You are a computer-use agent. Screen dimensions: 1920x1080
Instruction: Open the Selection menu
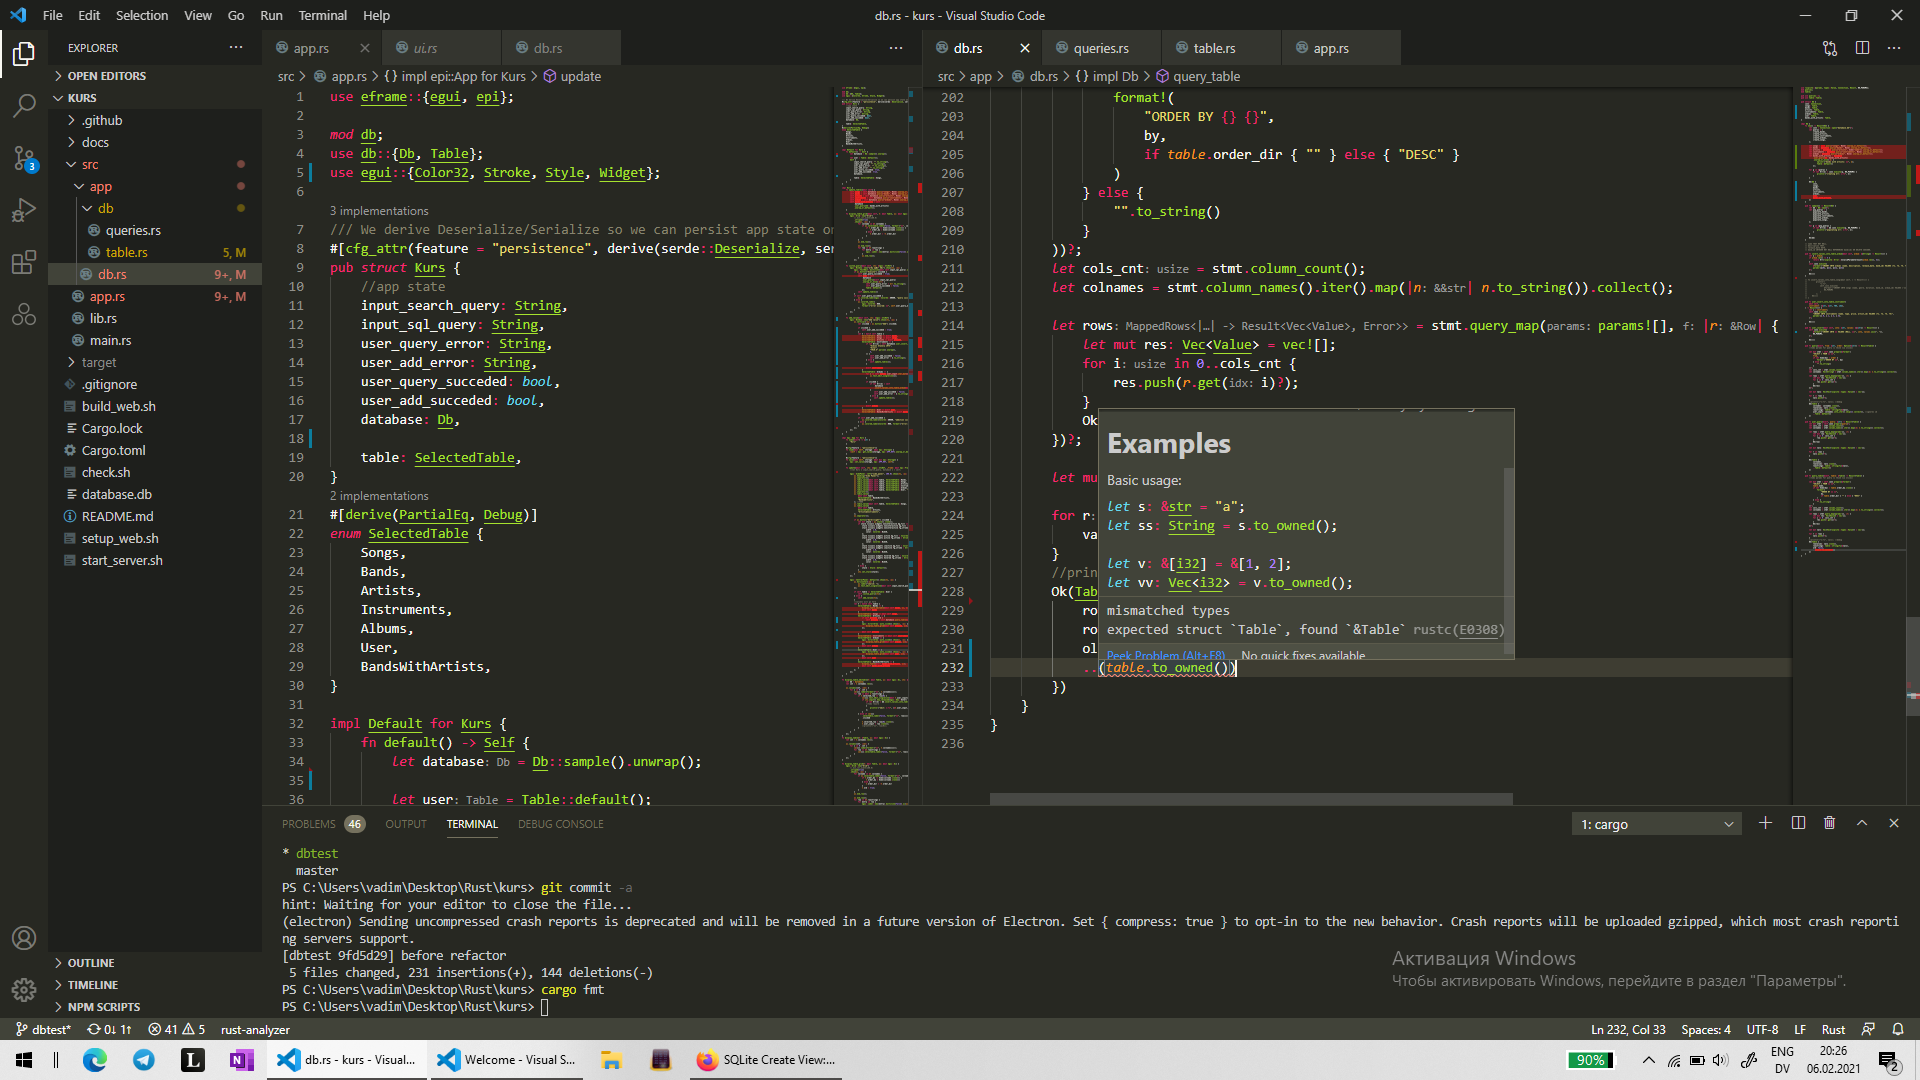pos(142,15)
